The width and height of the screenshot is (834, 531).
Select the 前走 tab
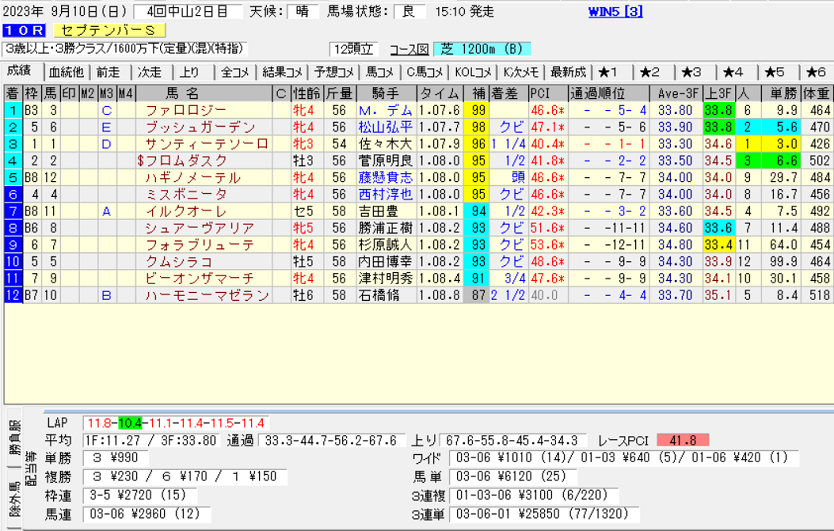point(107,72)
